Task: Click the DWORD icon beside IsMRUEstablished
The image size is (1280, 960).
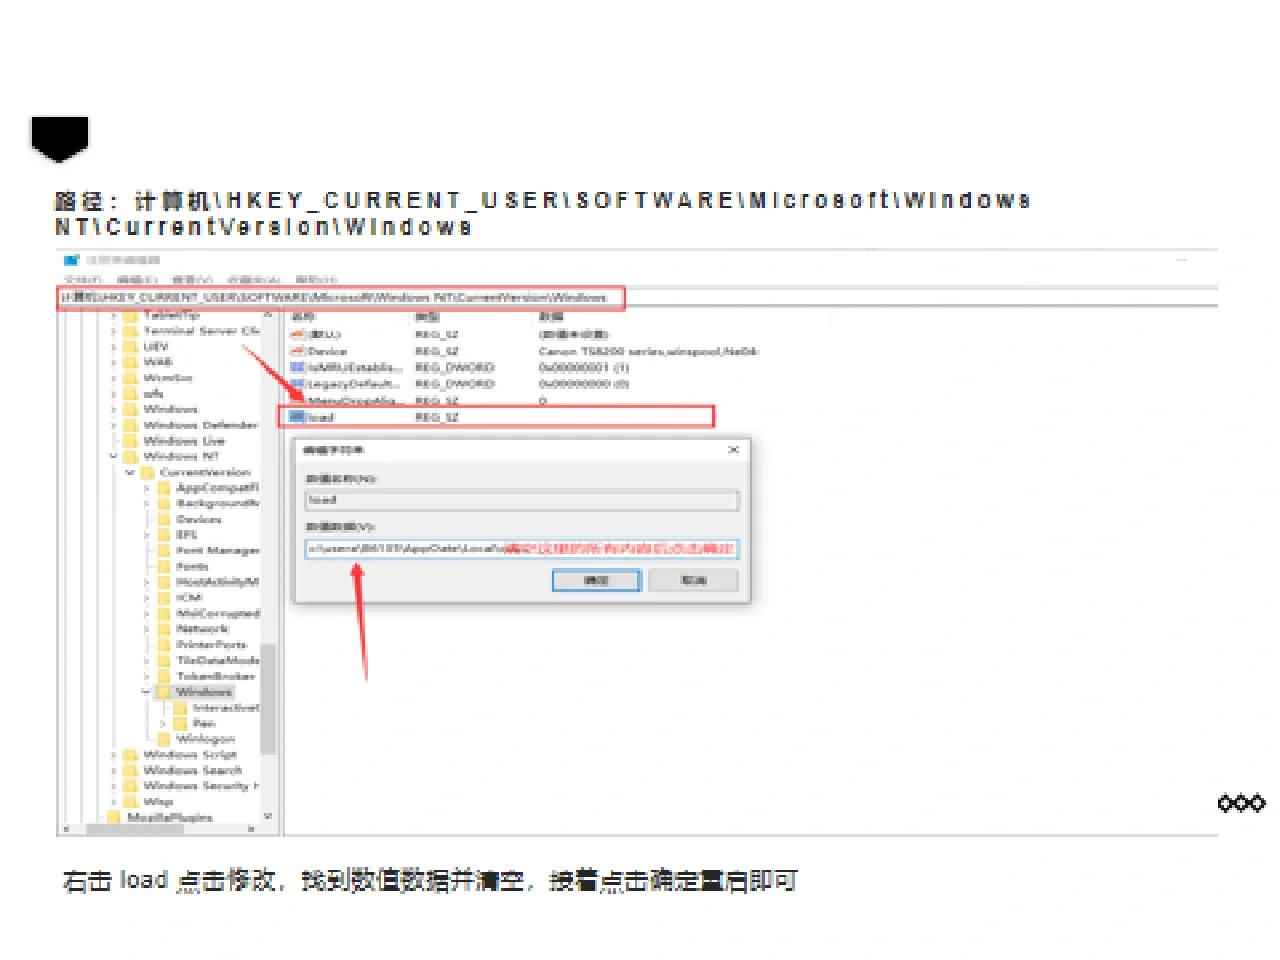Action: [x=297, y=367]
